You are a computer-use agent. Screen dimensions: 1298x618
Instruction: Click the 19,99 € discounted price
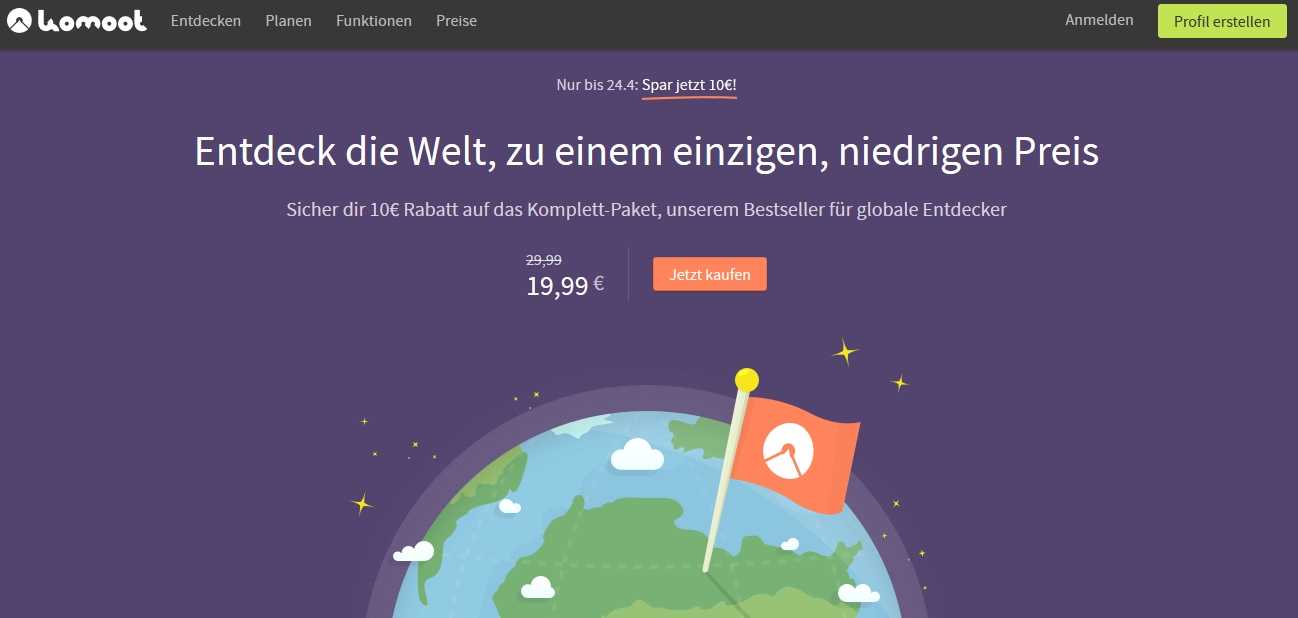[x=565, y=286]
